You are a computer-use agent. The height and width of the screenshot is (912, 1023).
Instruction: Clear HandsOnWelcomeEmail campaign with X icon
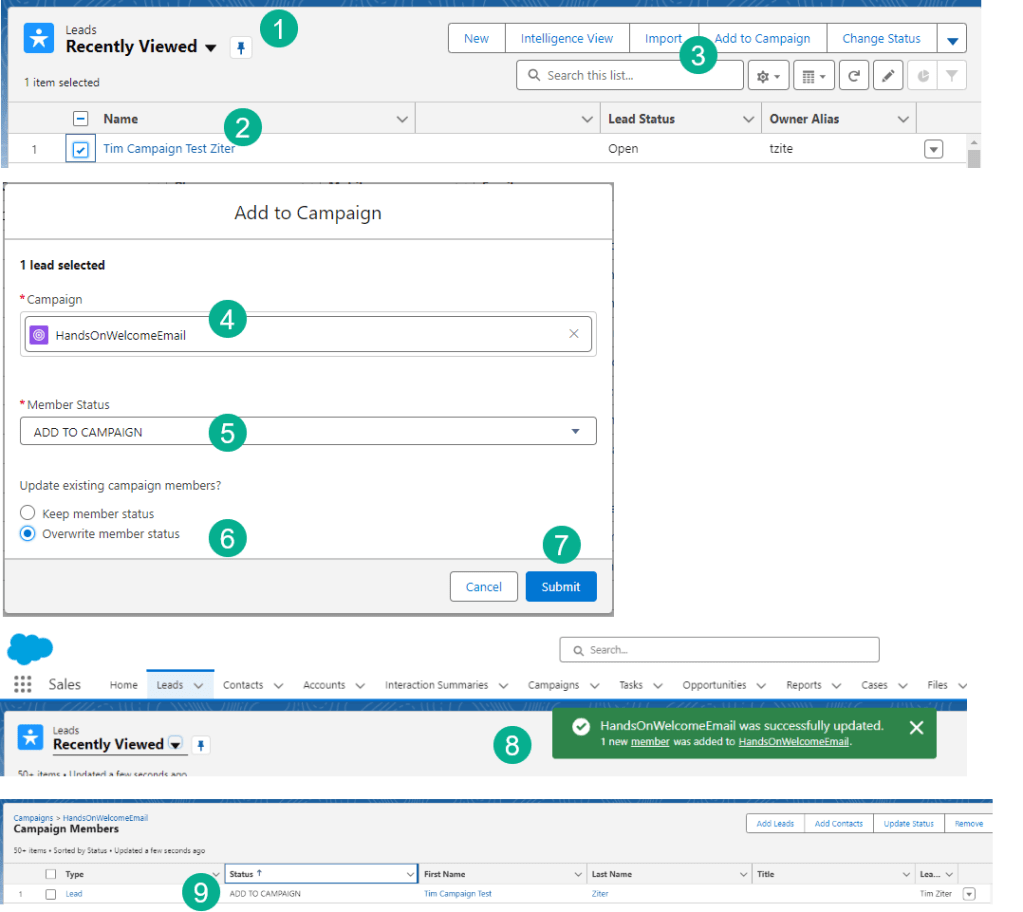click(574, 334)
